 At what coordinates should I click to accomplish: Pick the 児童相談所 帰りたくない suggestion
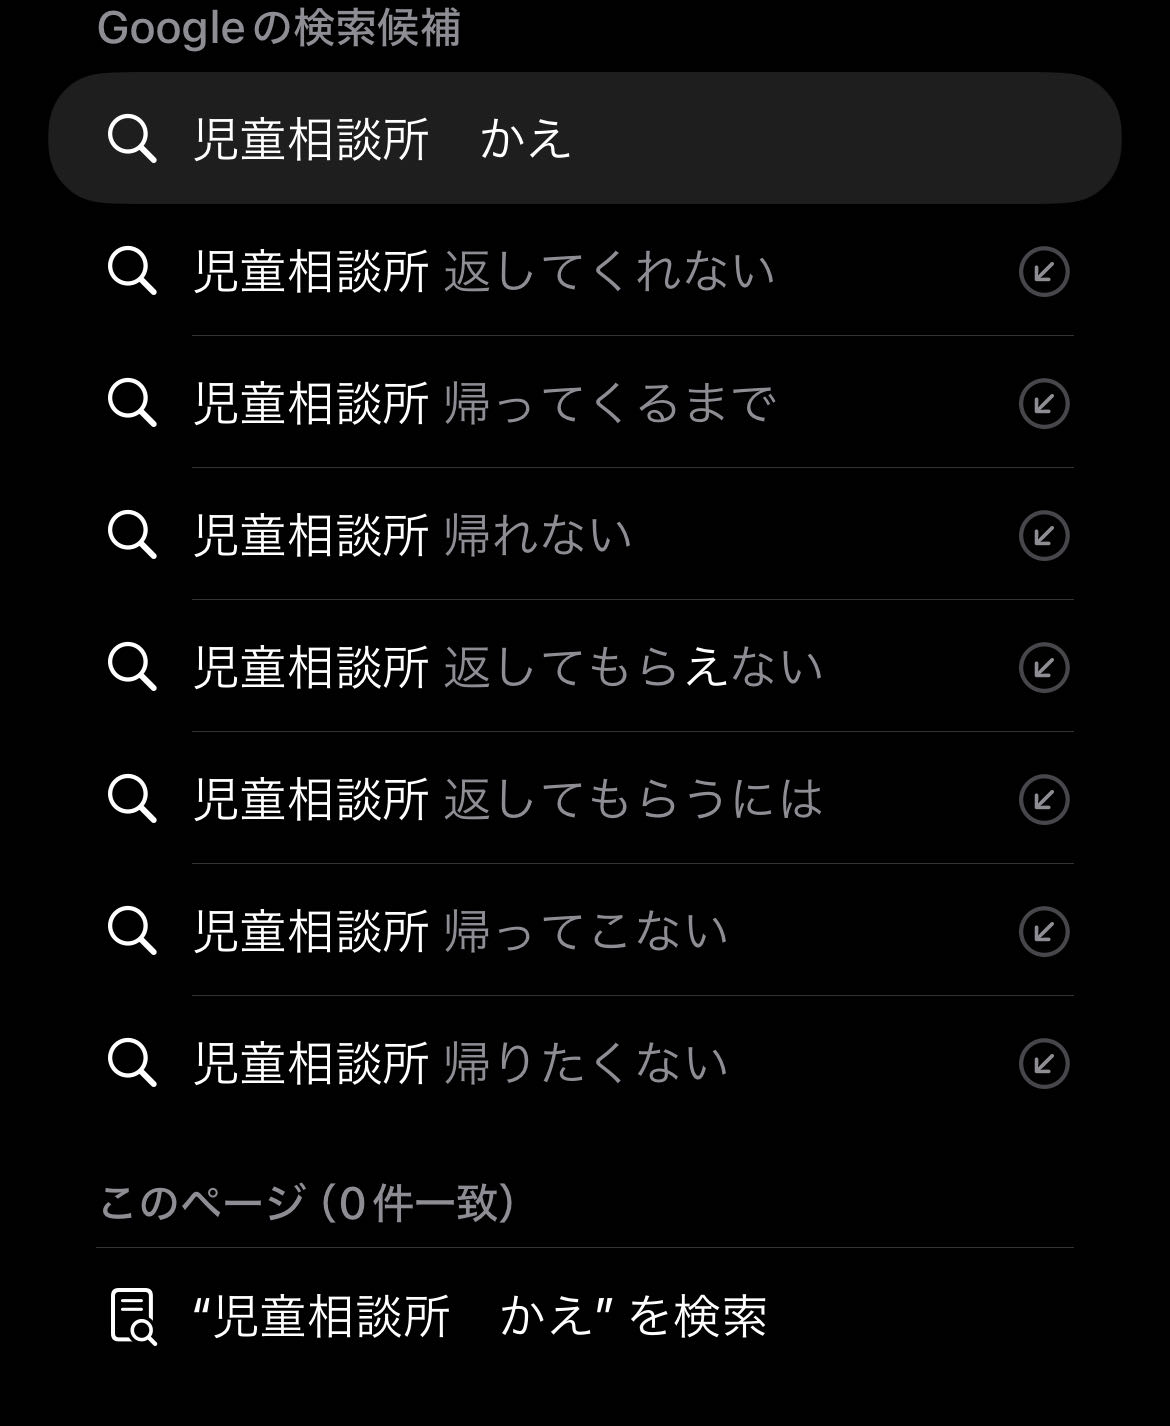[x=460, y=1063]
